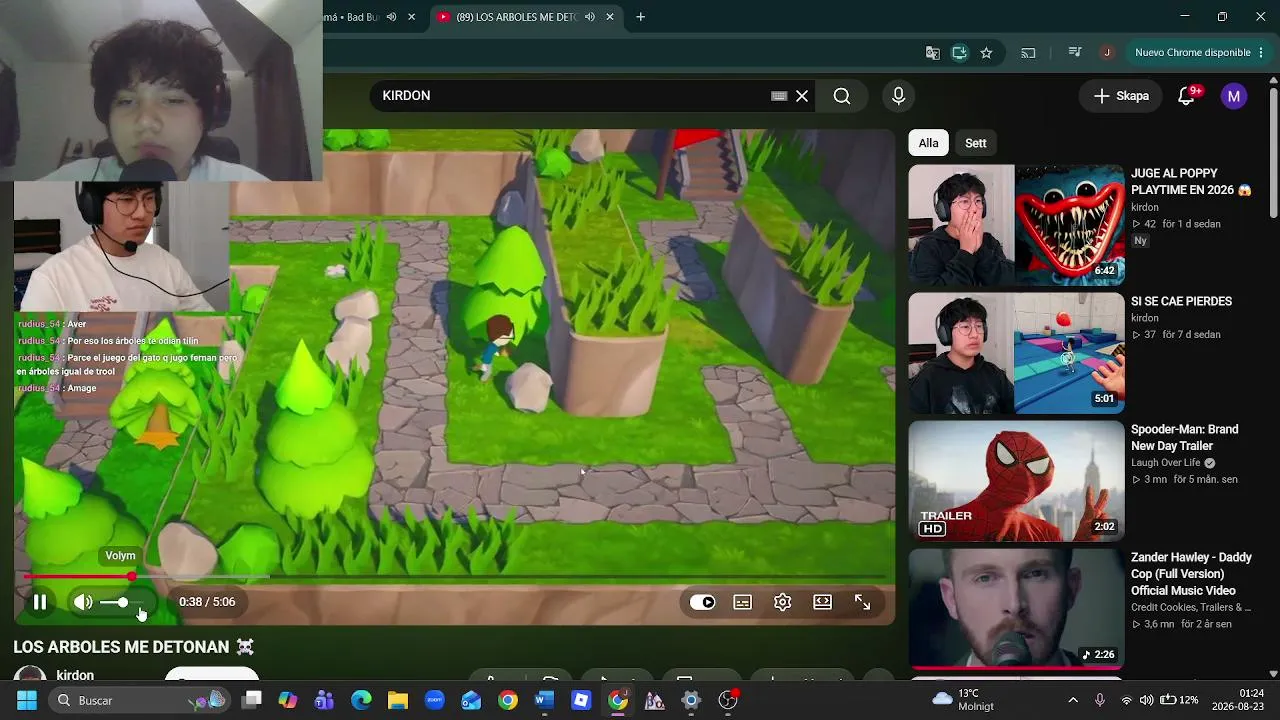Click the install app icon in address bar
The image size is (1280, 720).
coord(959,53)
